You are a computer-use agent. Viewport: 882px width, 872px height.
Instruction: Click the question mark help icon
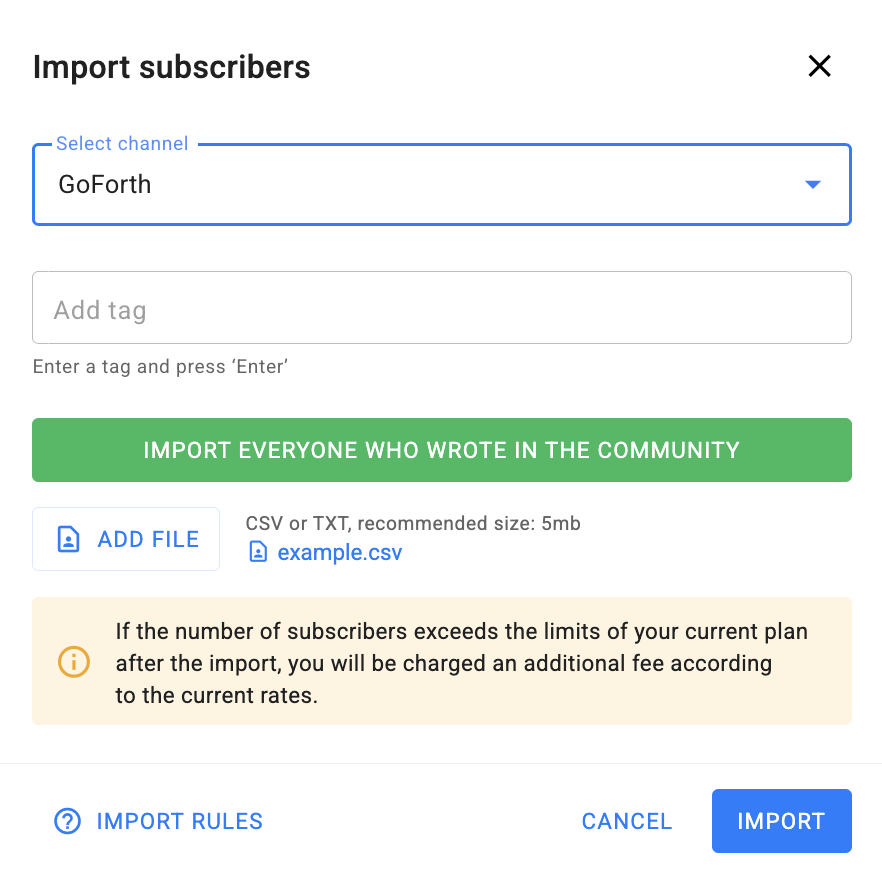(x=67, y=822)
